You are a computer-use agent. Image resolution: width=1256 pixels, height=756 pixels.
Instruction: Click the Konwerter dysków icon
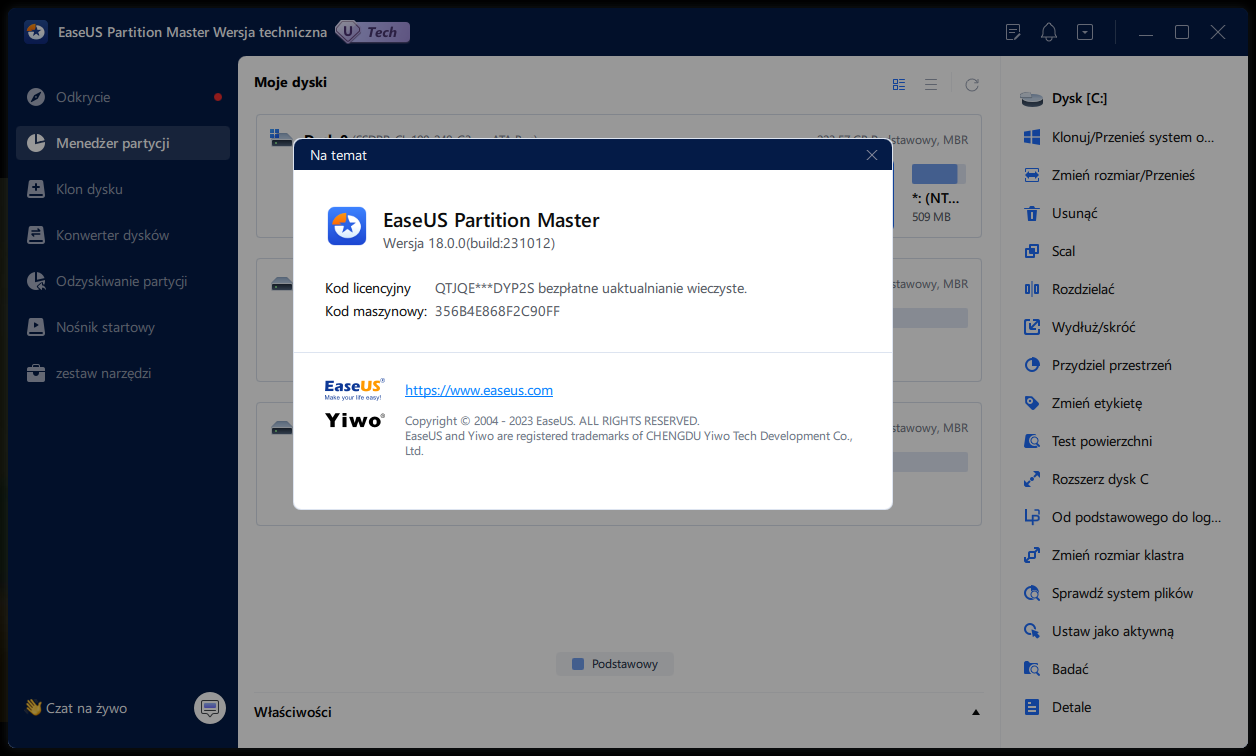(36, 235)
